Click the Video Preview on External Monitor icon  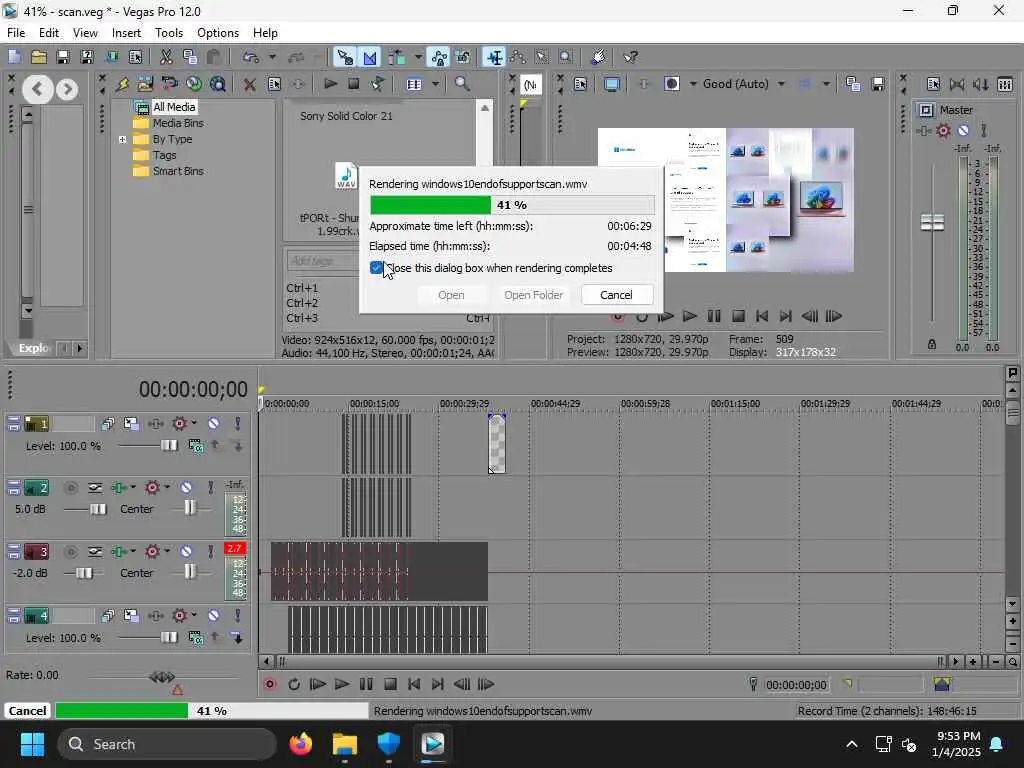(x=612, y=84)
